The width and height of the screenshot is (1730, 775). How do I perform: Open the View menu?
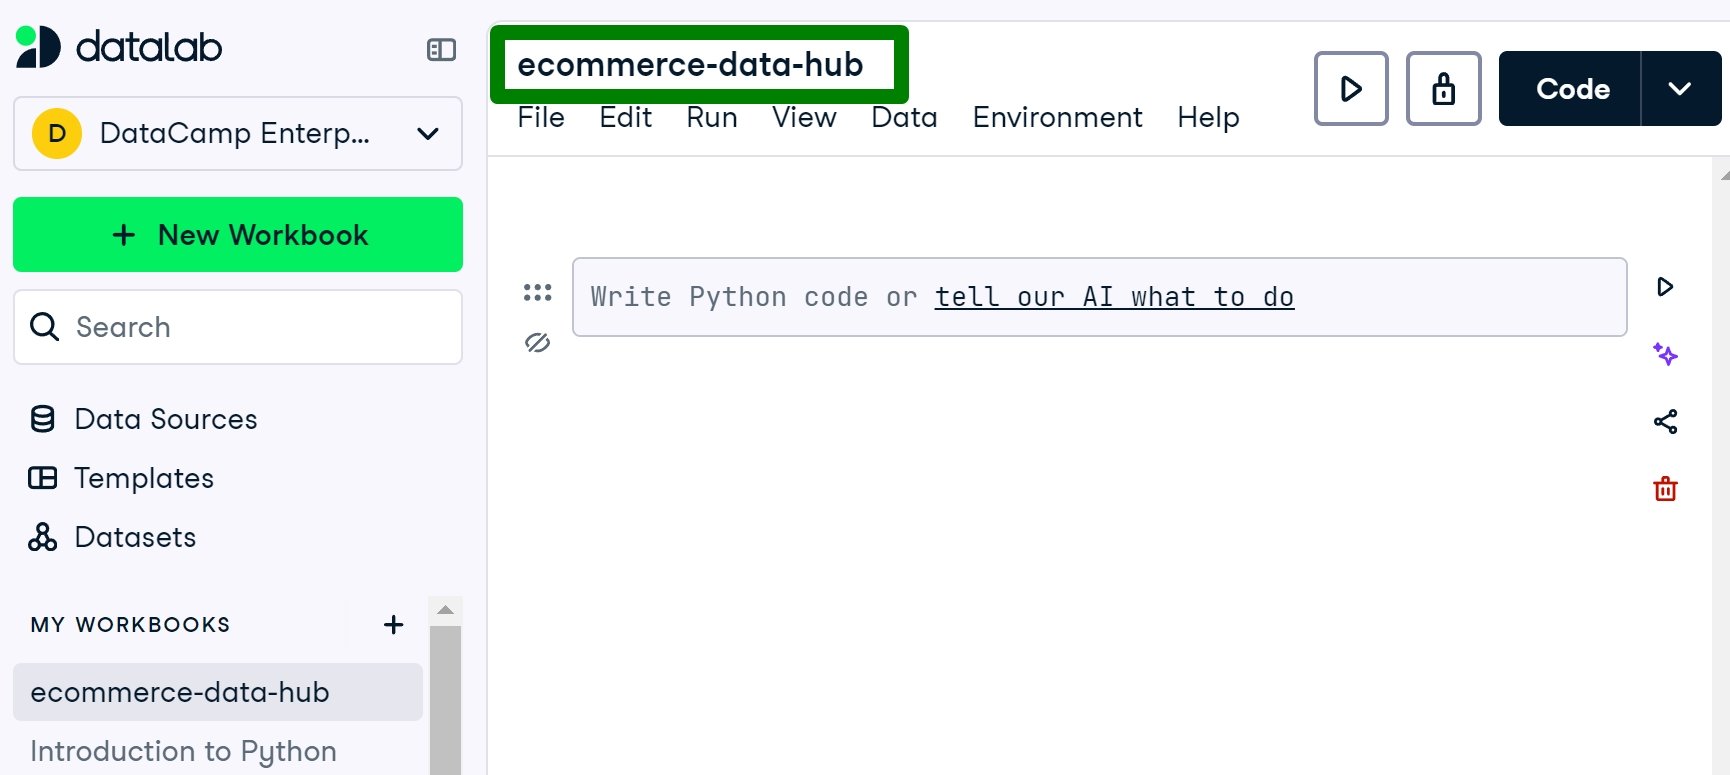pyautogui.click(x=804, y=117)
